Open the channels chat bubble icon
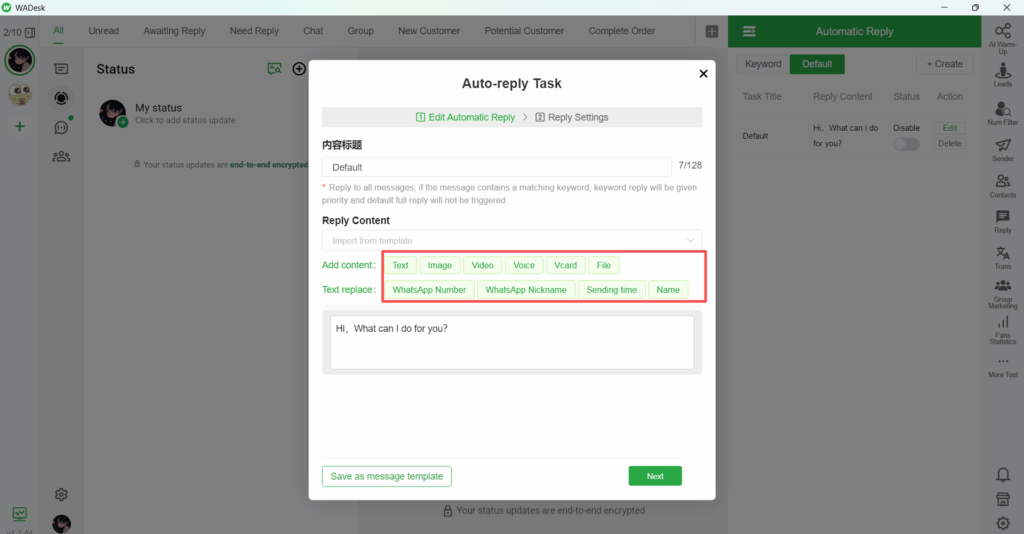Image resolution: width=1024 pixels, height=534 pixels. tap(61, 127)
